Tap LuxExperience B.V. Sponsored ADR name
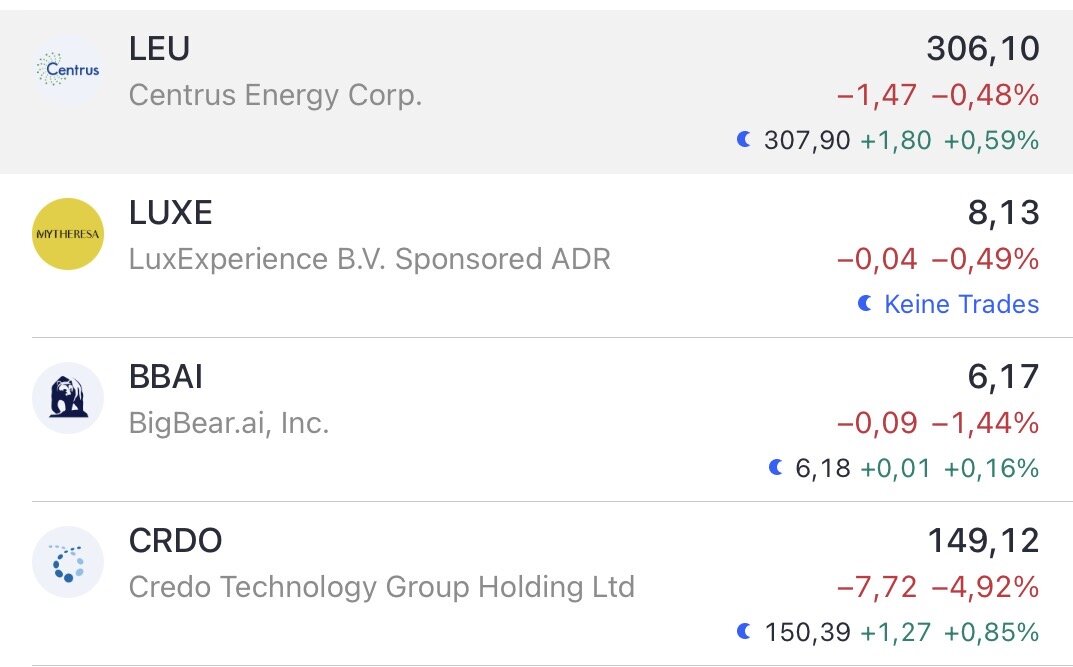This screenshot has height=667, width=1073. (369, 259)
